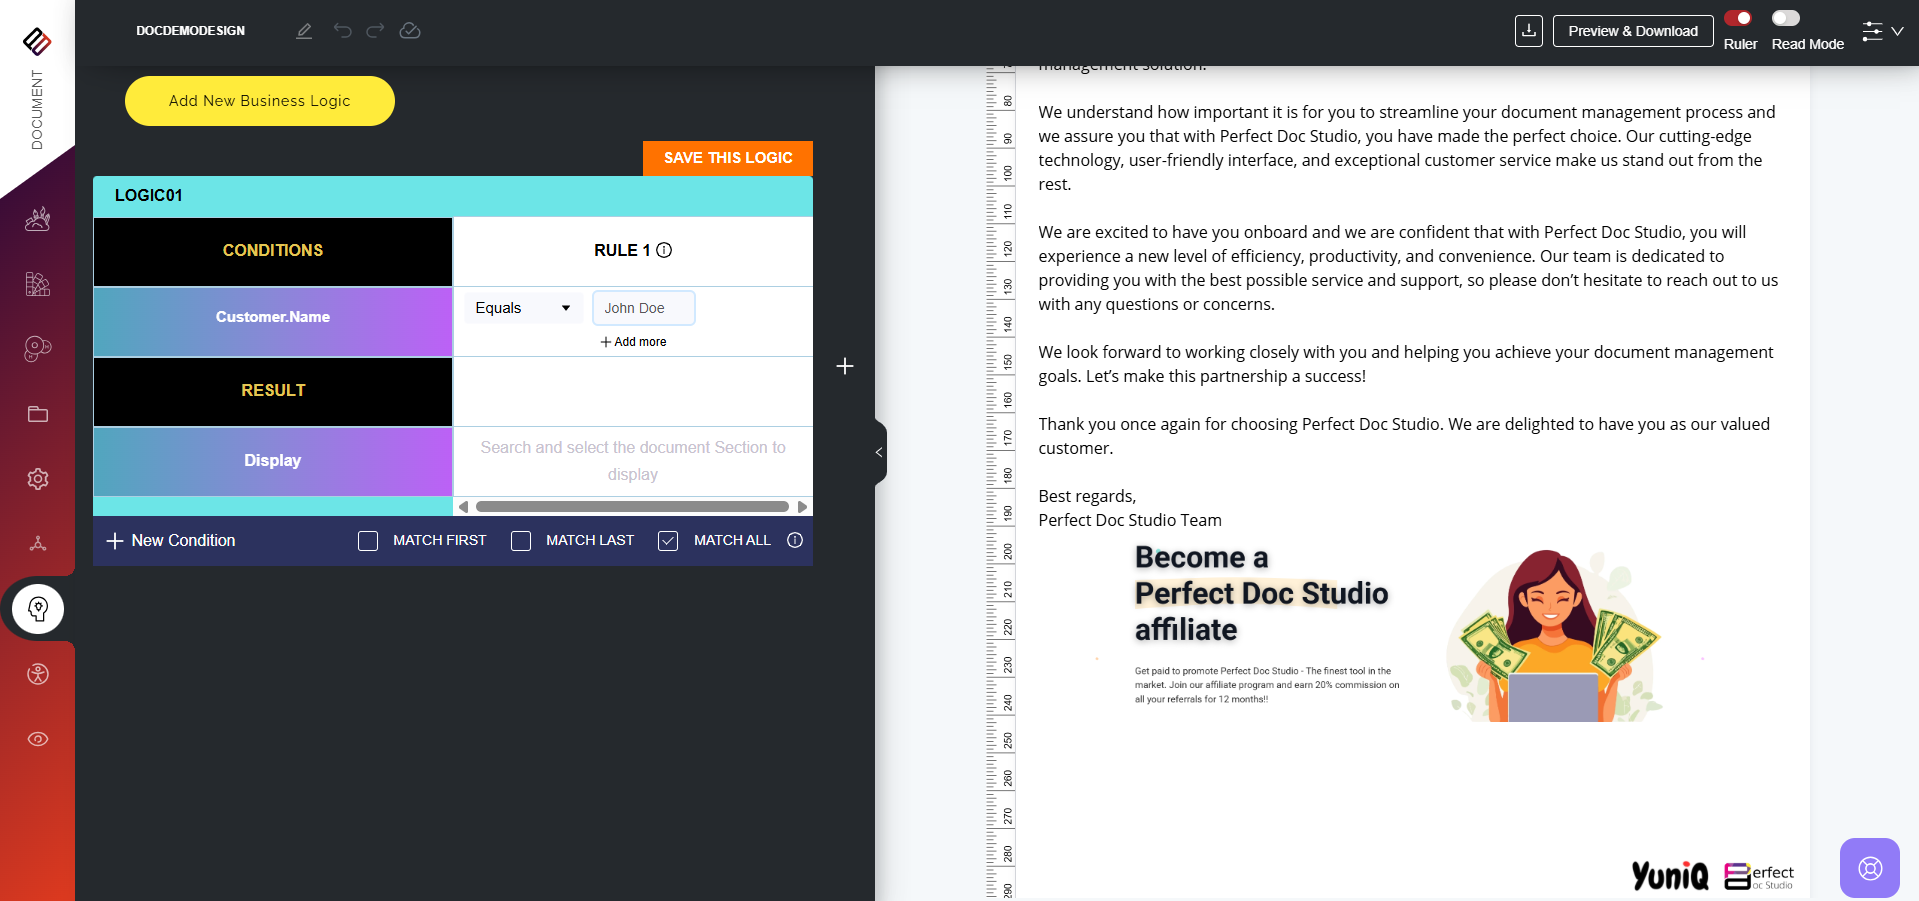This screenshot has width=1919, height=901.
Task: Open the settings gear in sidebar
Action: click(x=38, y=479)
